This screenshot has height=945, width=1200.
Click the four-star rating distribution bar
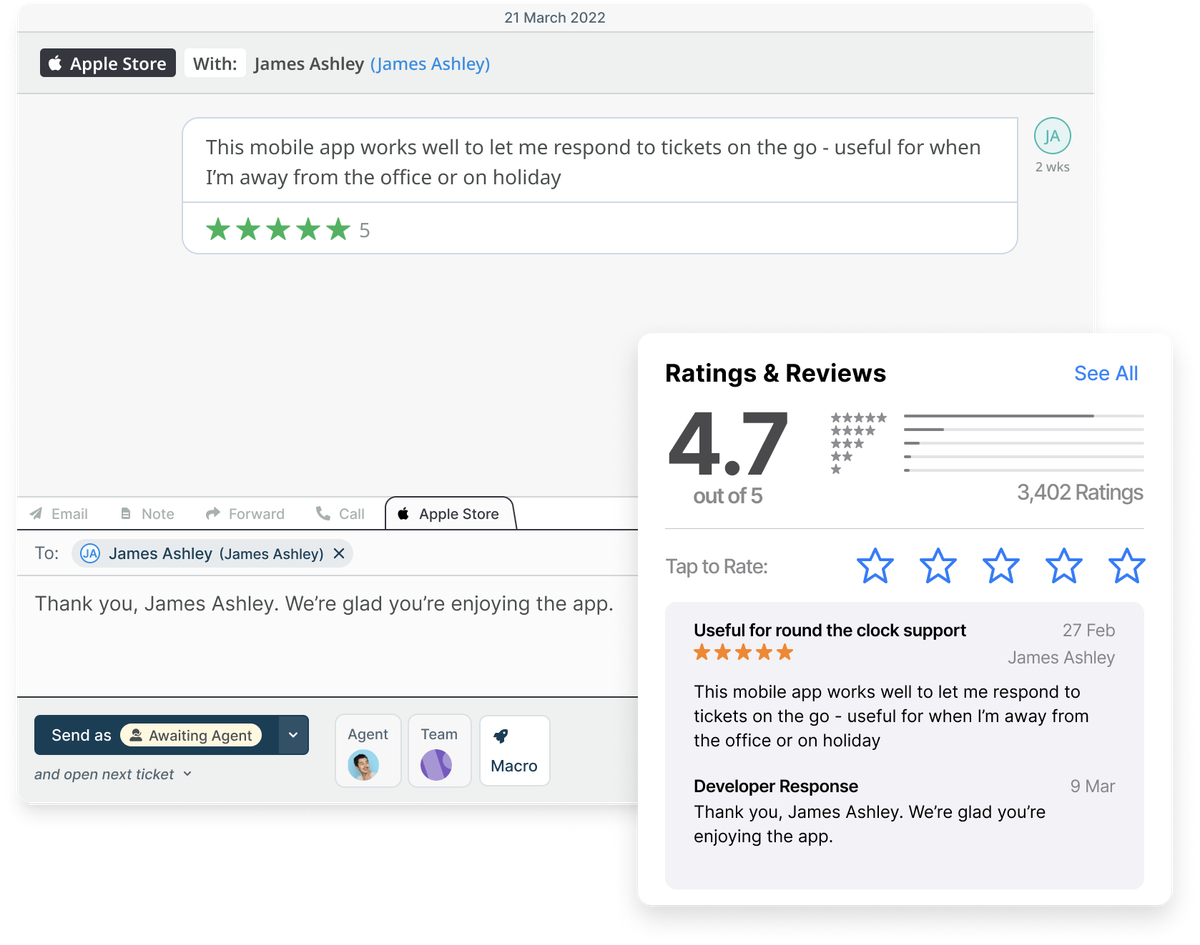pos(1024,429)
